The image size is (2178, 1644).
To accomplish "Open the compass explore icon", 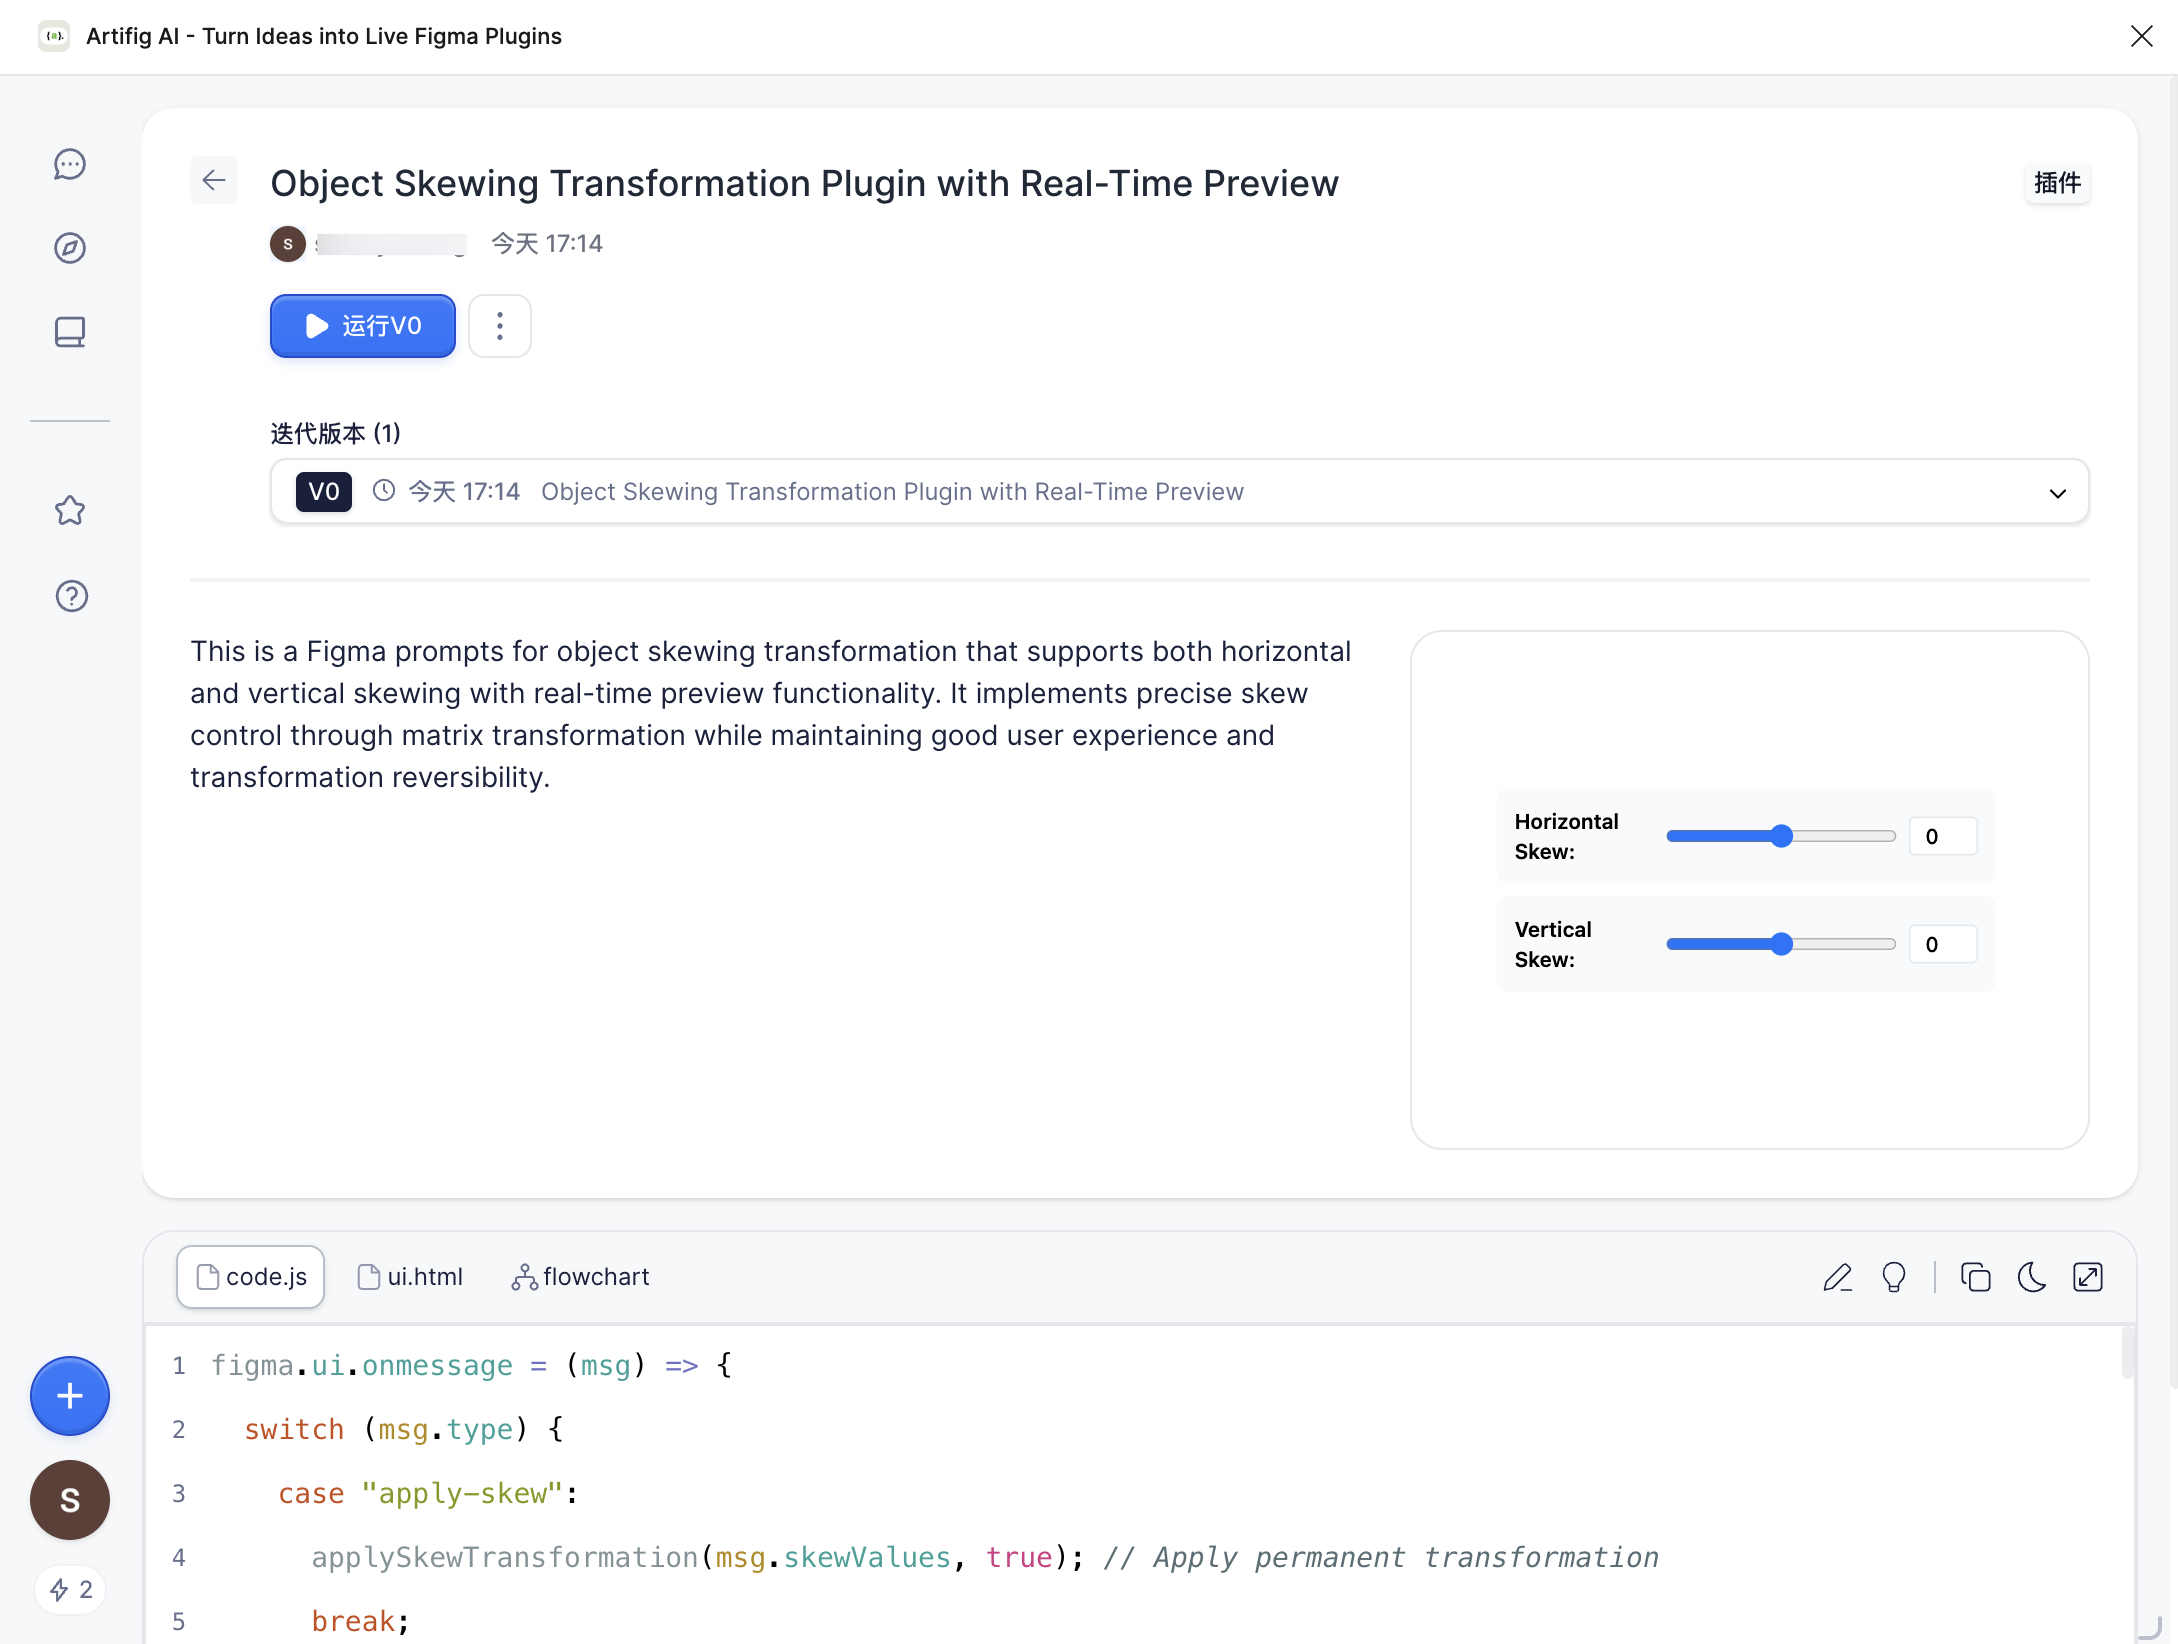I will tap(70, 248).
